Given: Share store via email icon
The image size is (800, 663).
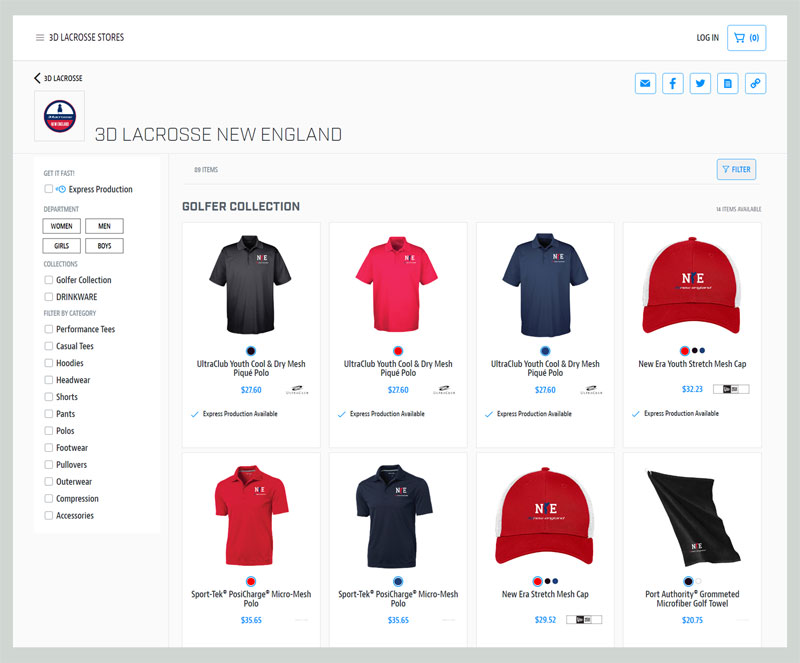Looking at the screenshot, I should pyautogui.click(x=645, y=83).
